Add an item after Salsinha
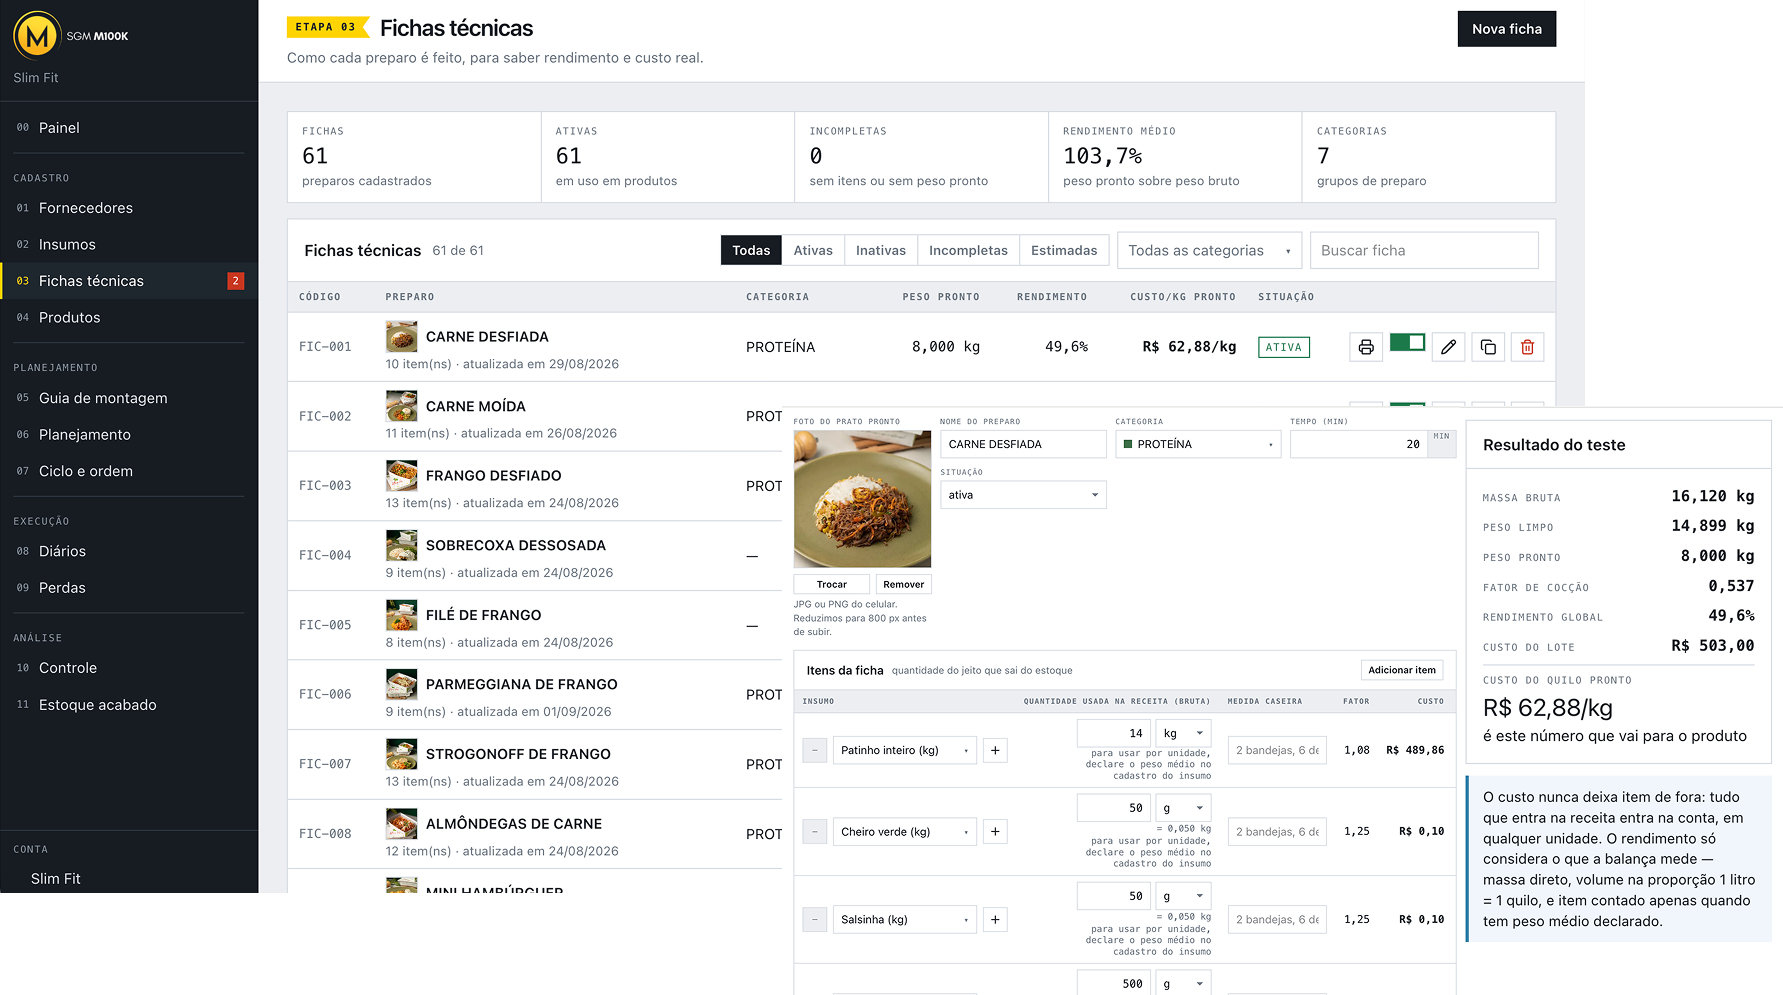1783x995 pixels. [x=995, y=920]
